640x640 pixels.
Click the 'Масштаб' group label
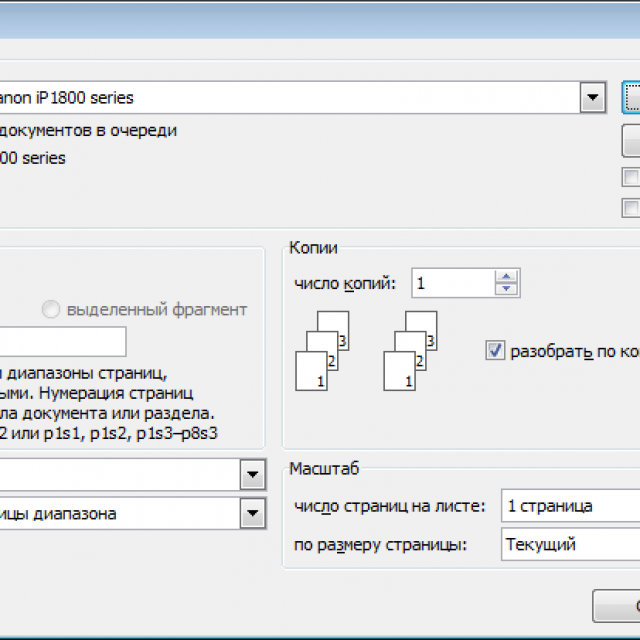[324, 469]
